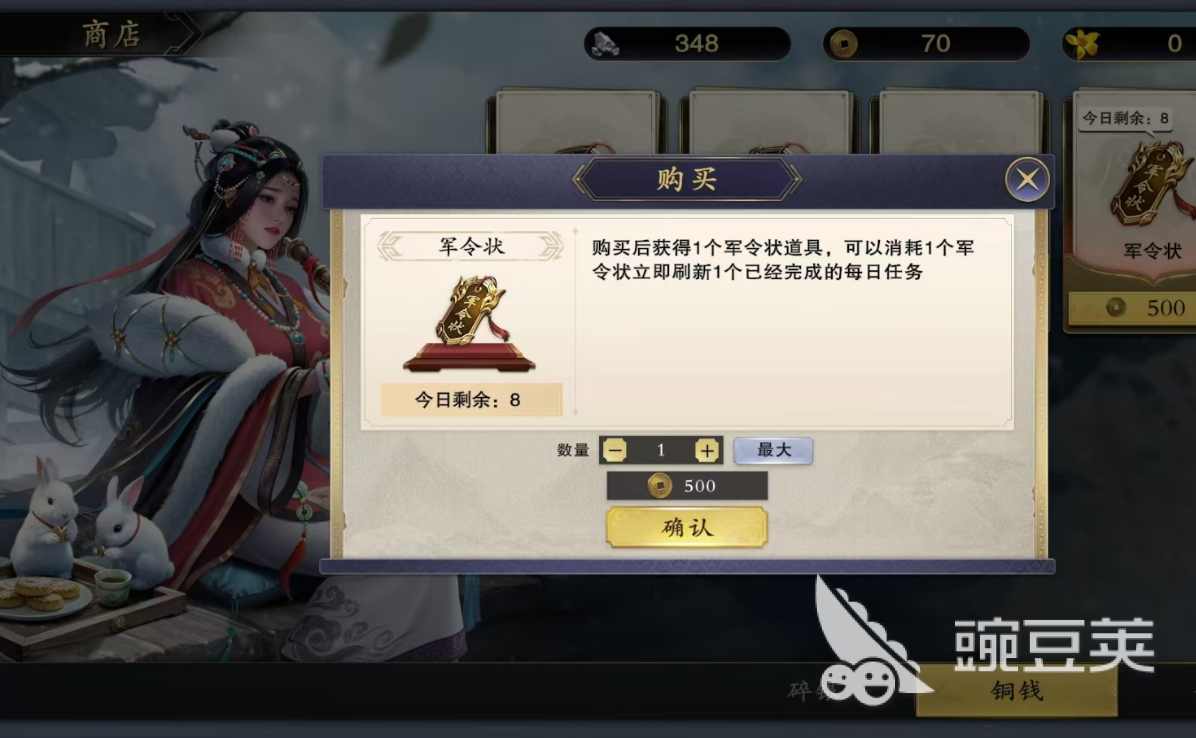This screenshot has width=1196, height=738.
Task: Confirm purchase with the 确认 button
Action: point(686,527)
